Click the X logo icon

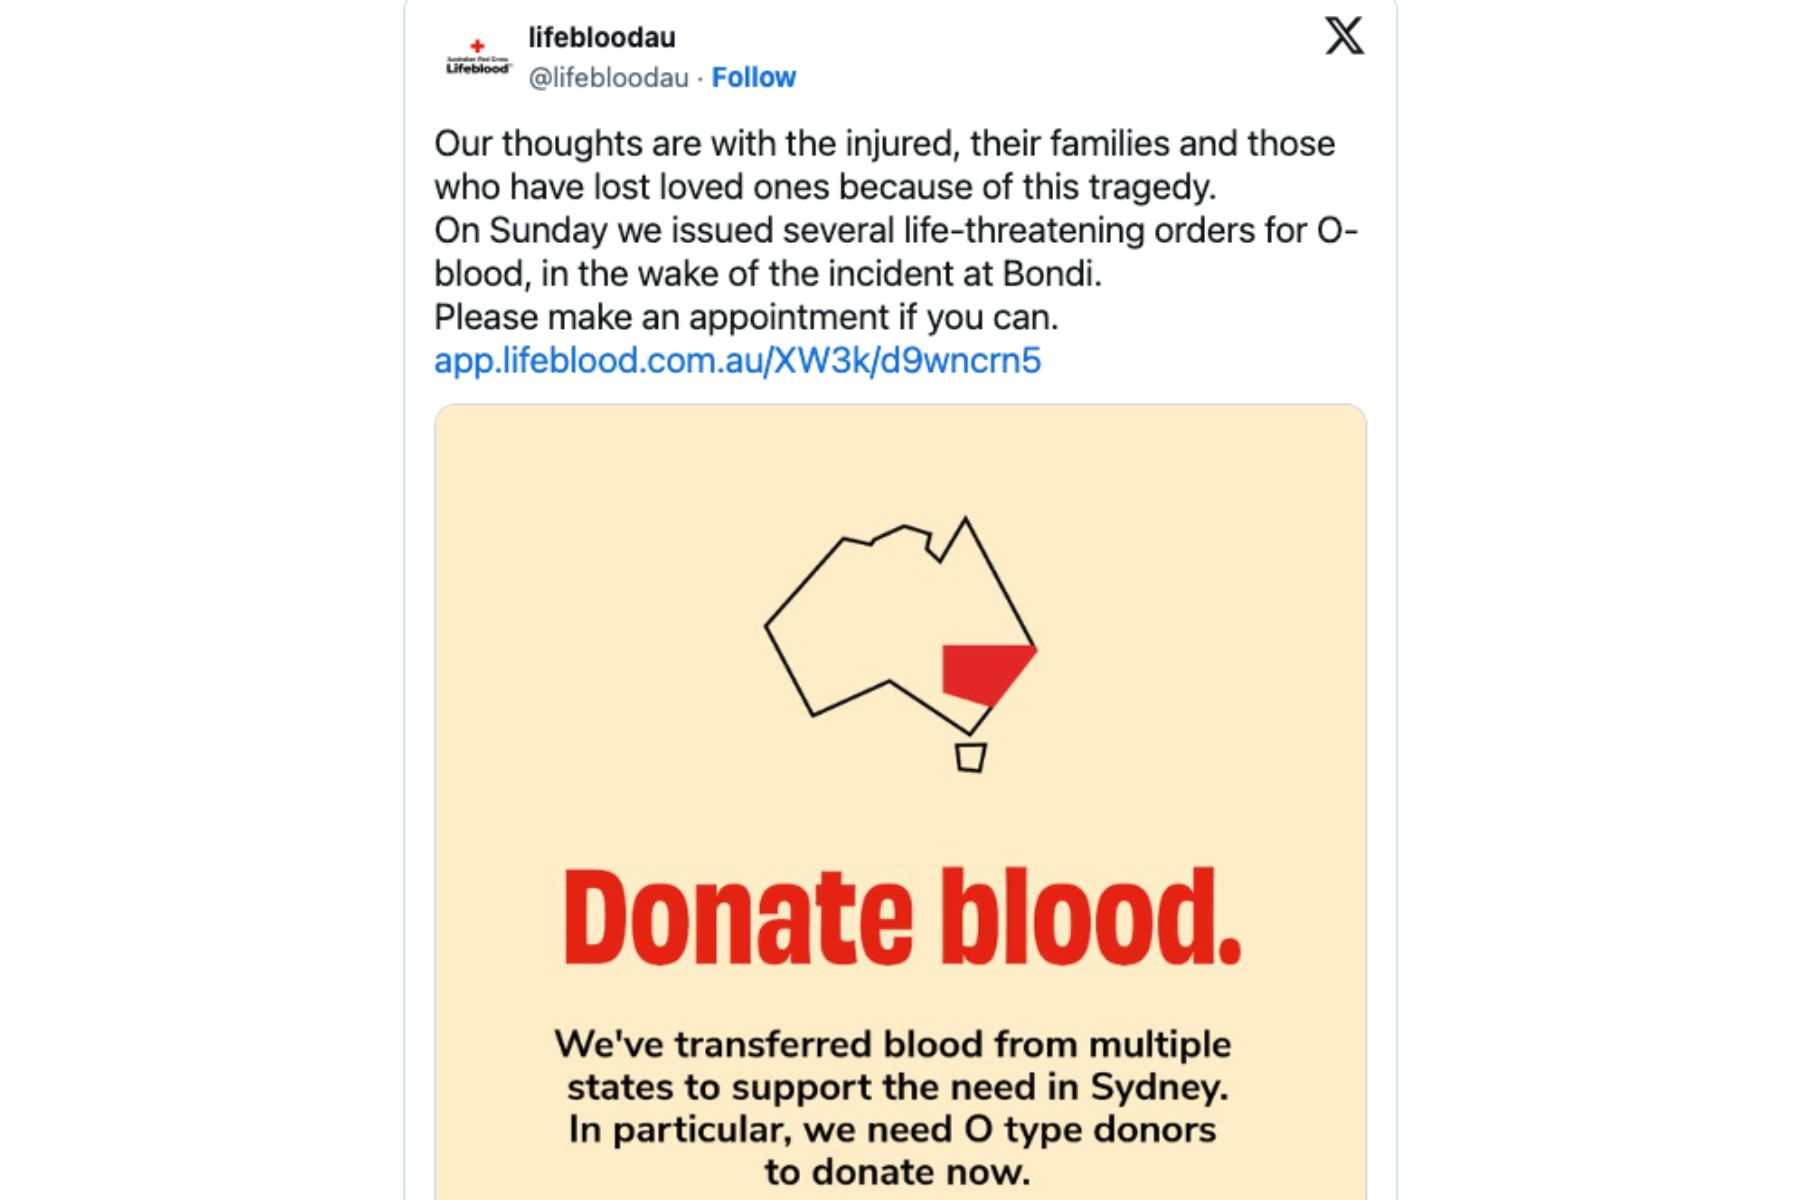pyautogui.click(x=1344, y=36)
